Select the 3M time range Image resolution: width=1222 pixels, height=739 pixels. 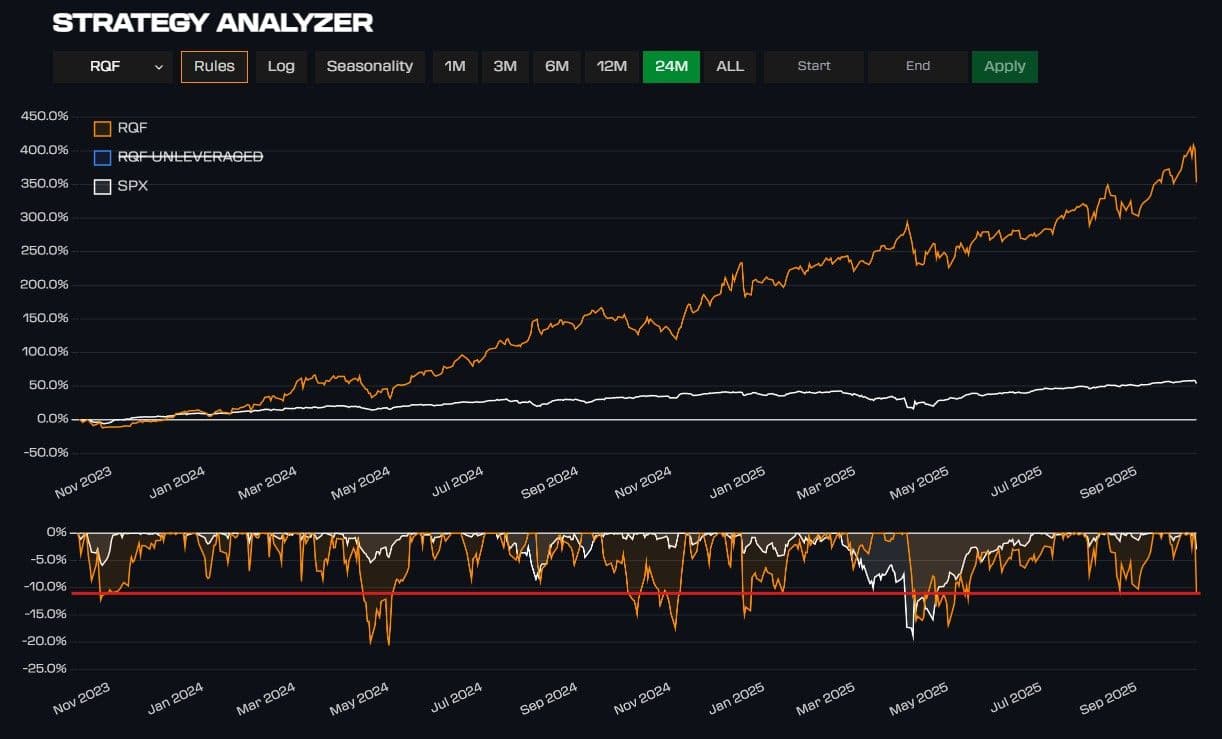505,67
